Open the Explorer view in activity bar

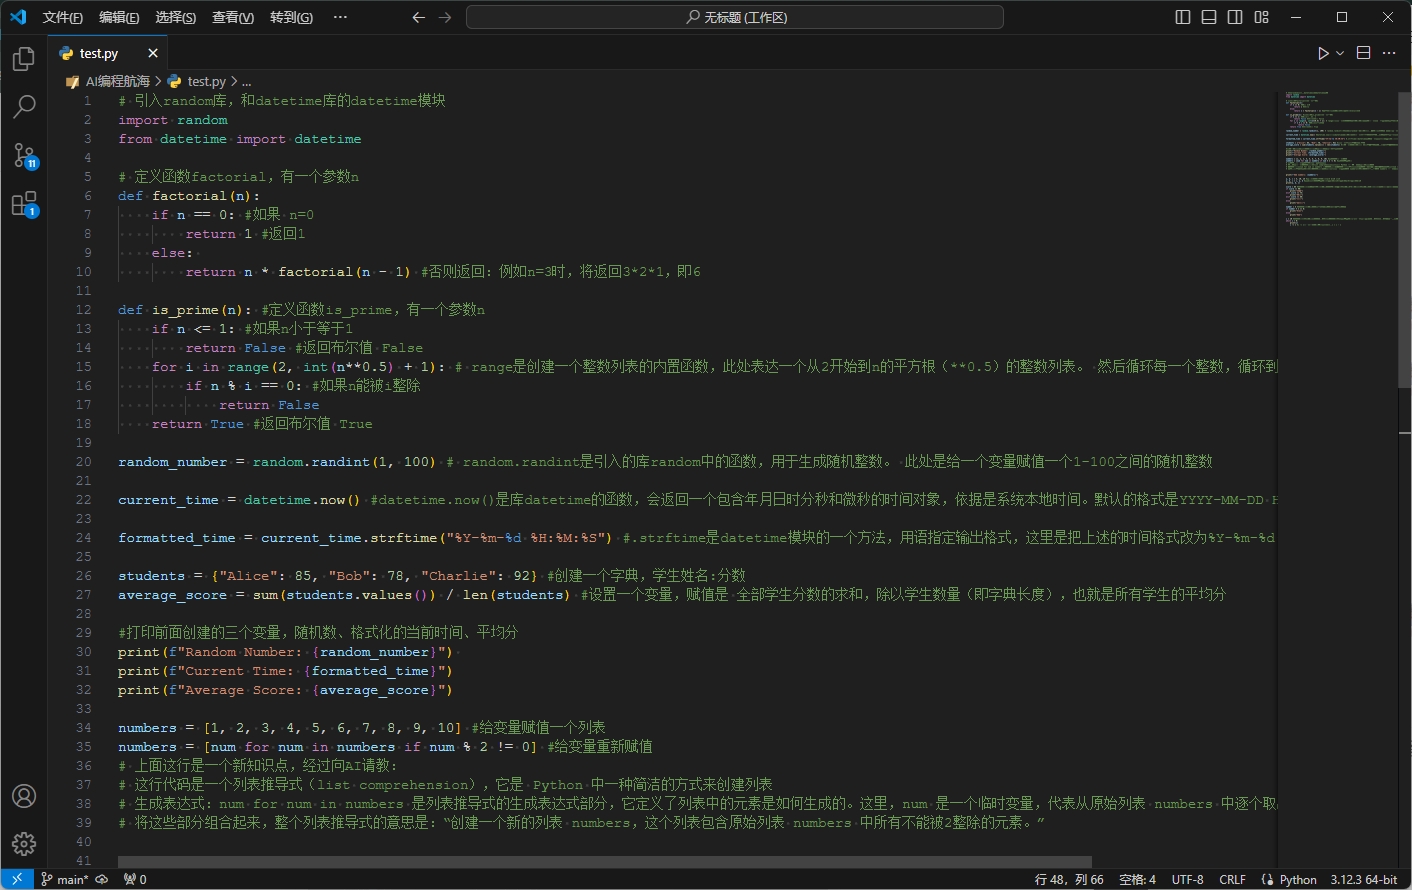24,59
